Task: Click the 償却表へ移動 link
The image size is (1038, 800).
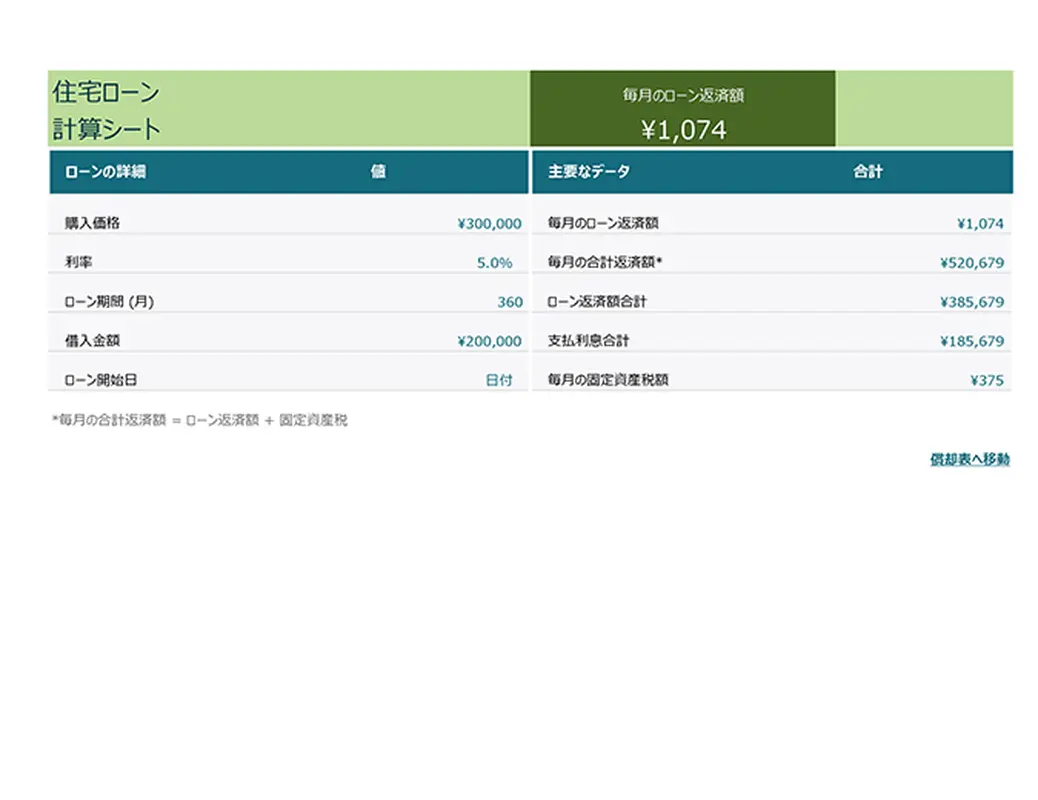Action: pos(969,460)
